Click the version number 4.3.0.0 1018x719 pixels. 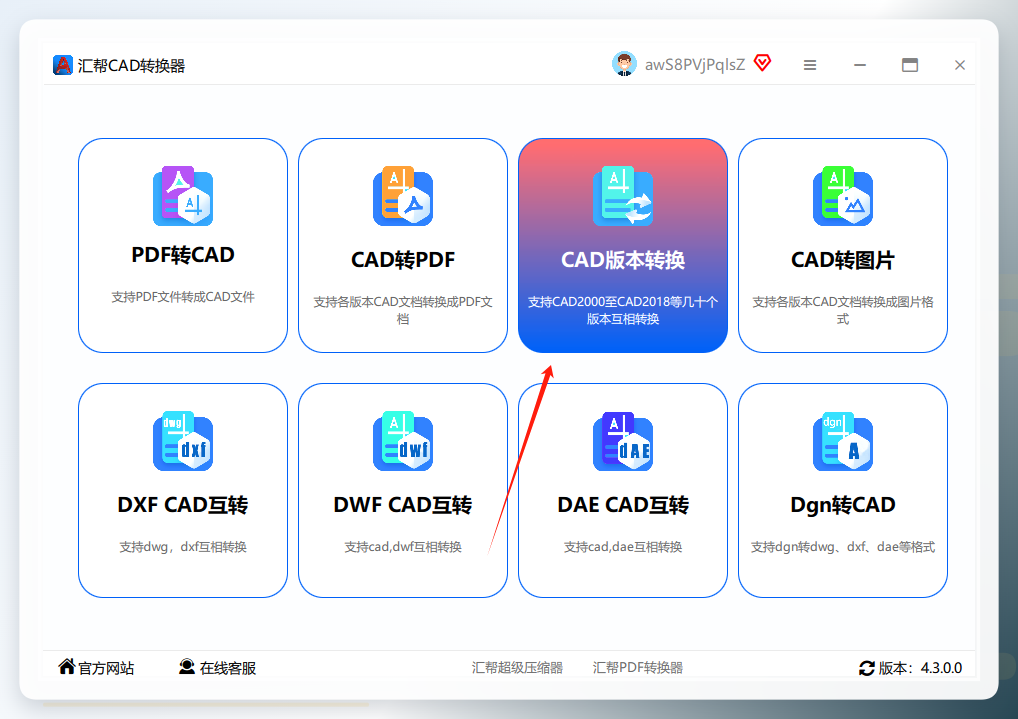pos(941,668)
